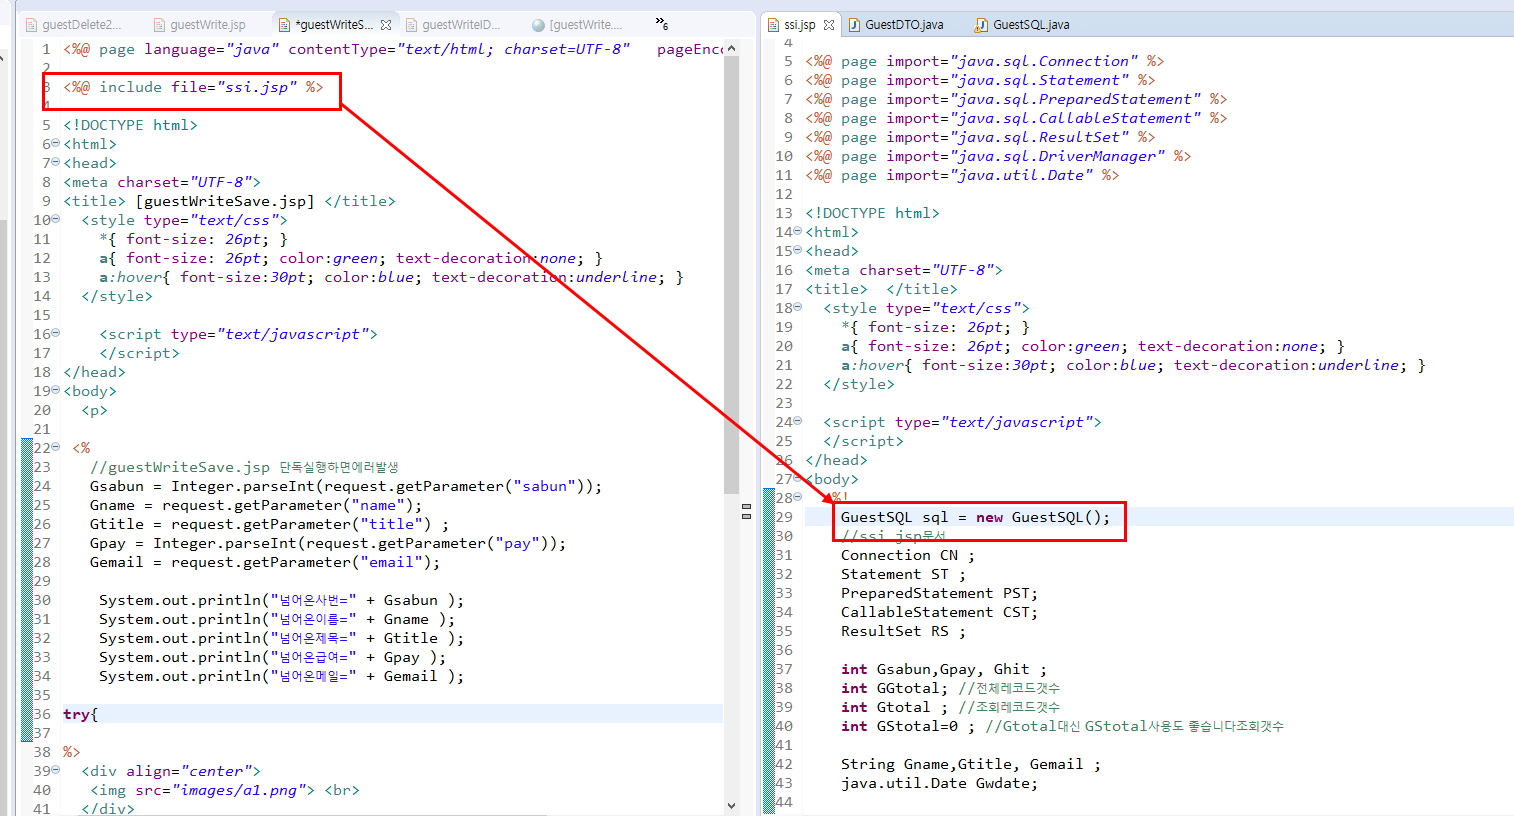Image resolution: width=1514 pixels, height=816 pixels.
Task: Click the <title> [guestWriteSave.jsp] line
Action: (x=230, y=201)
